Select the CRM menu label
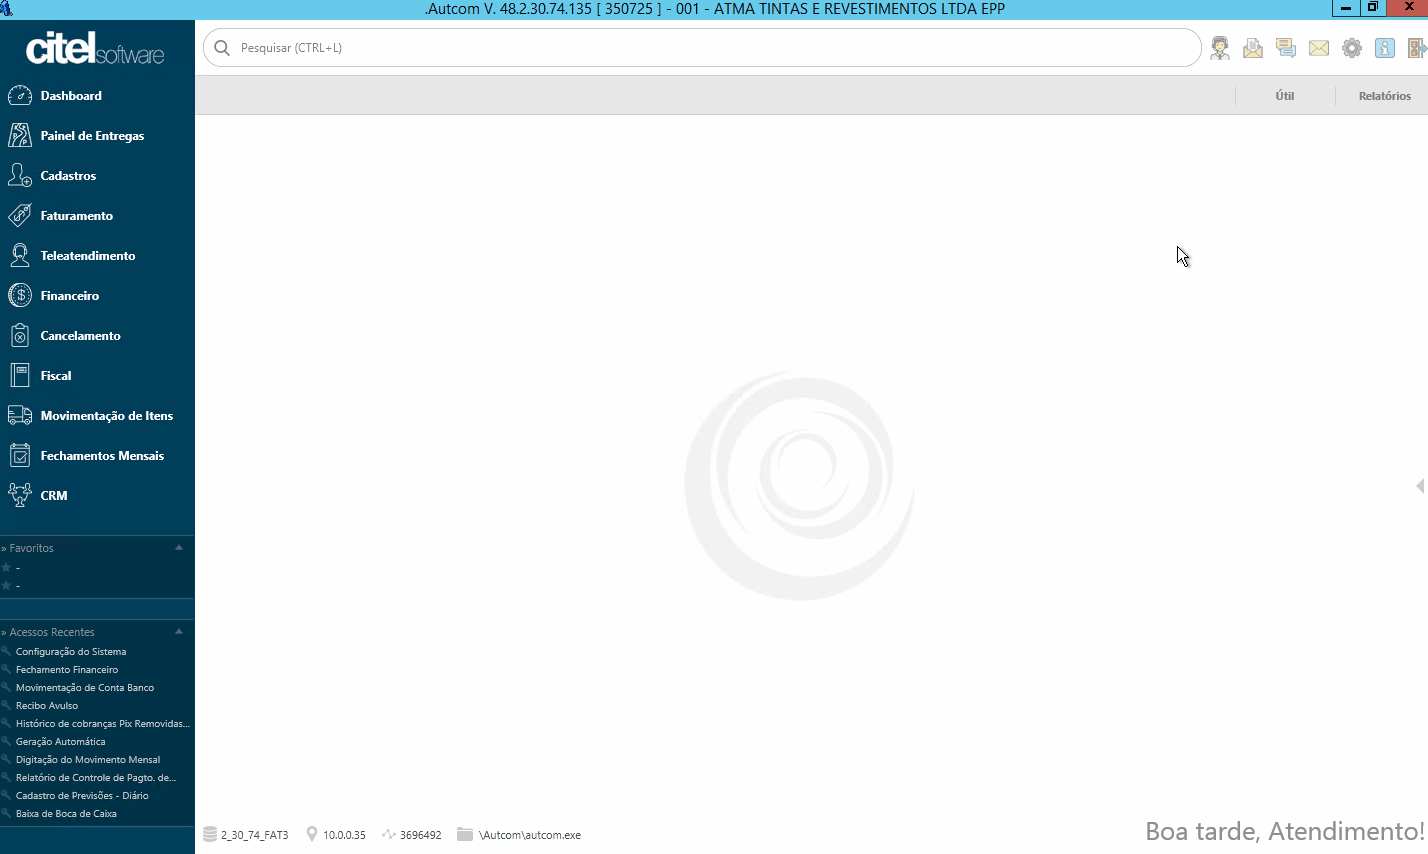The image size is (1428, 854). (x=54, y=496)
